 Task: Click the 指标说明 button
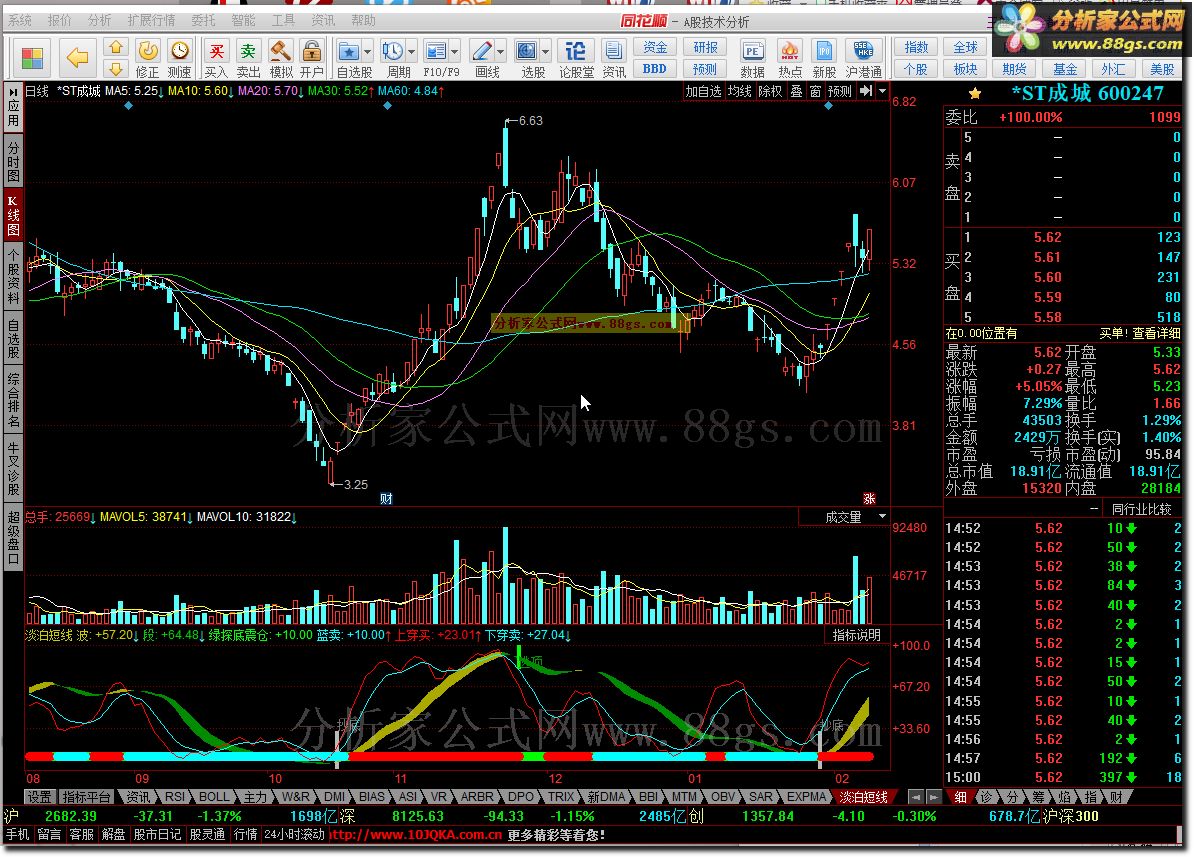coord(857,635)
